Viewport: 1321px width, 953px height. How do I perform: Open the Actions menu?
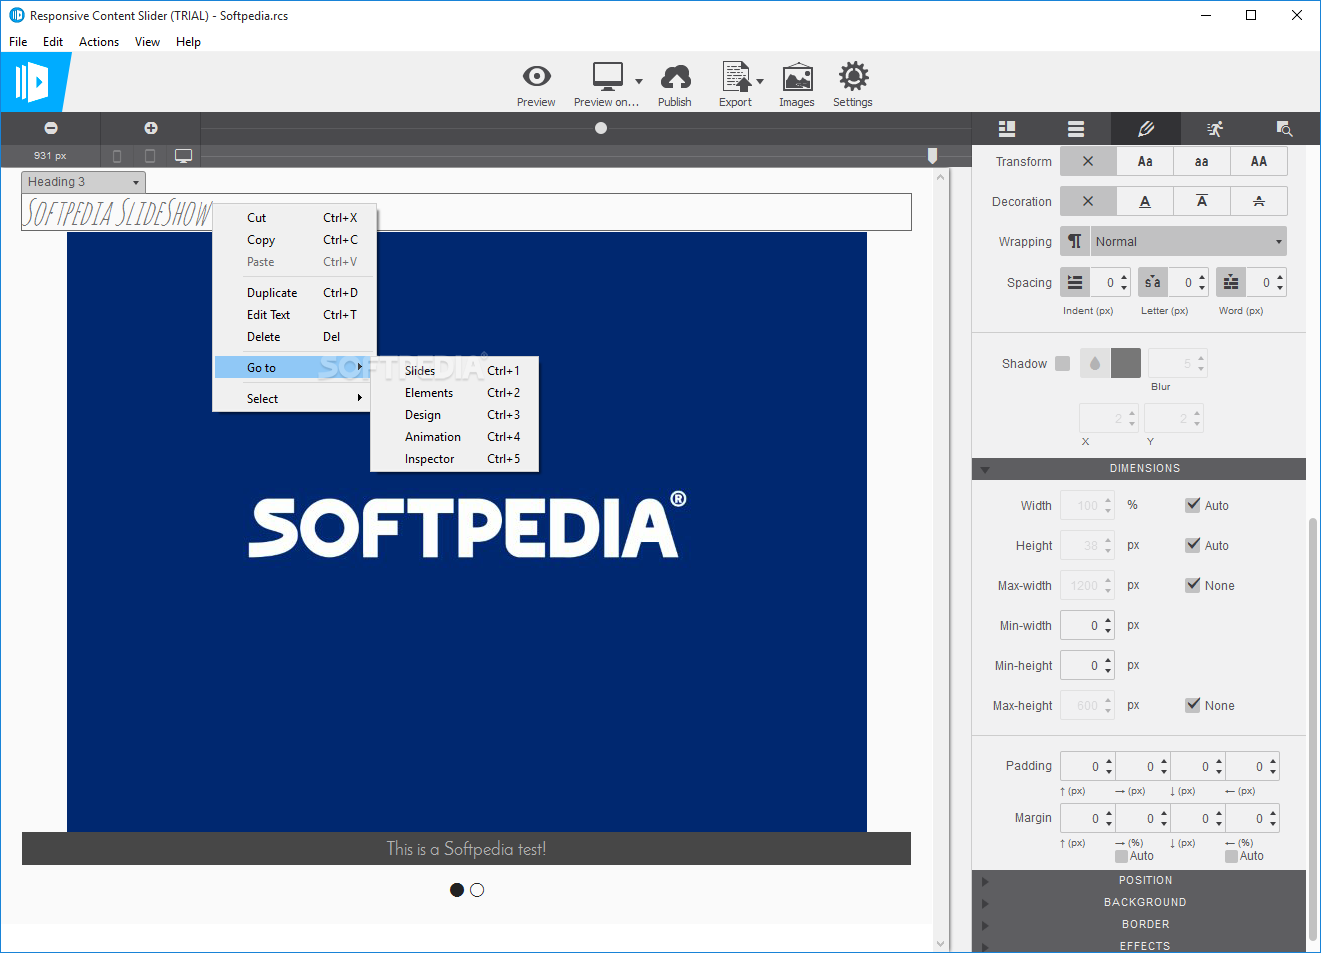(99, 42)
